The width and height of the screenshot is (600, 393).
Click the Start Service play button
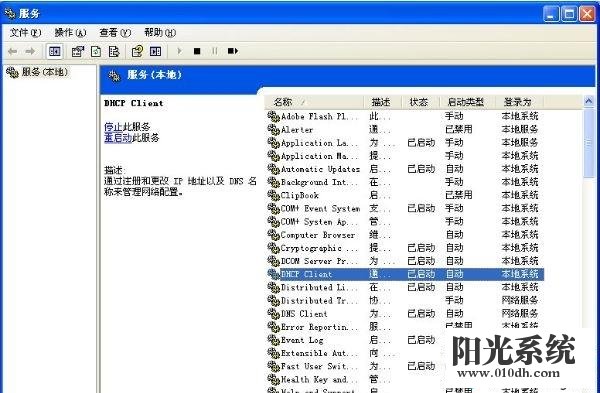(179, 51)
